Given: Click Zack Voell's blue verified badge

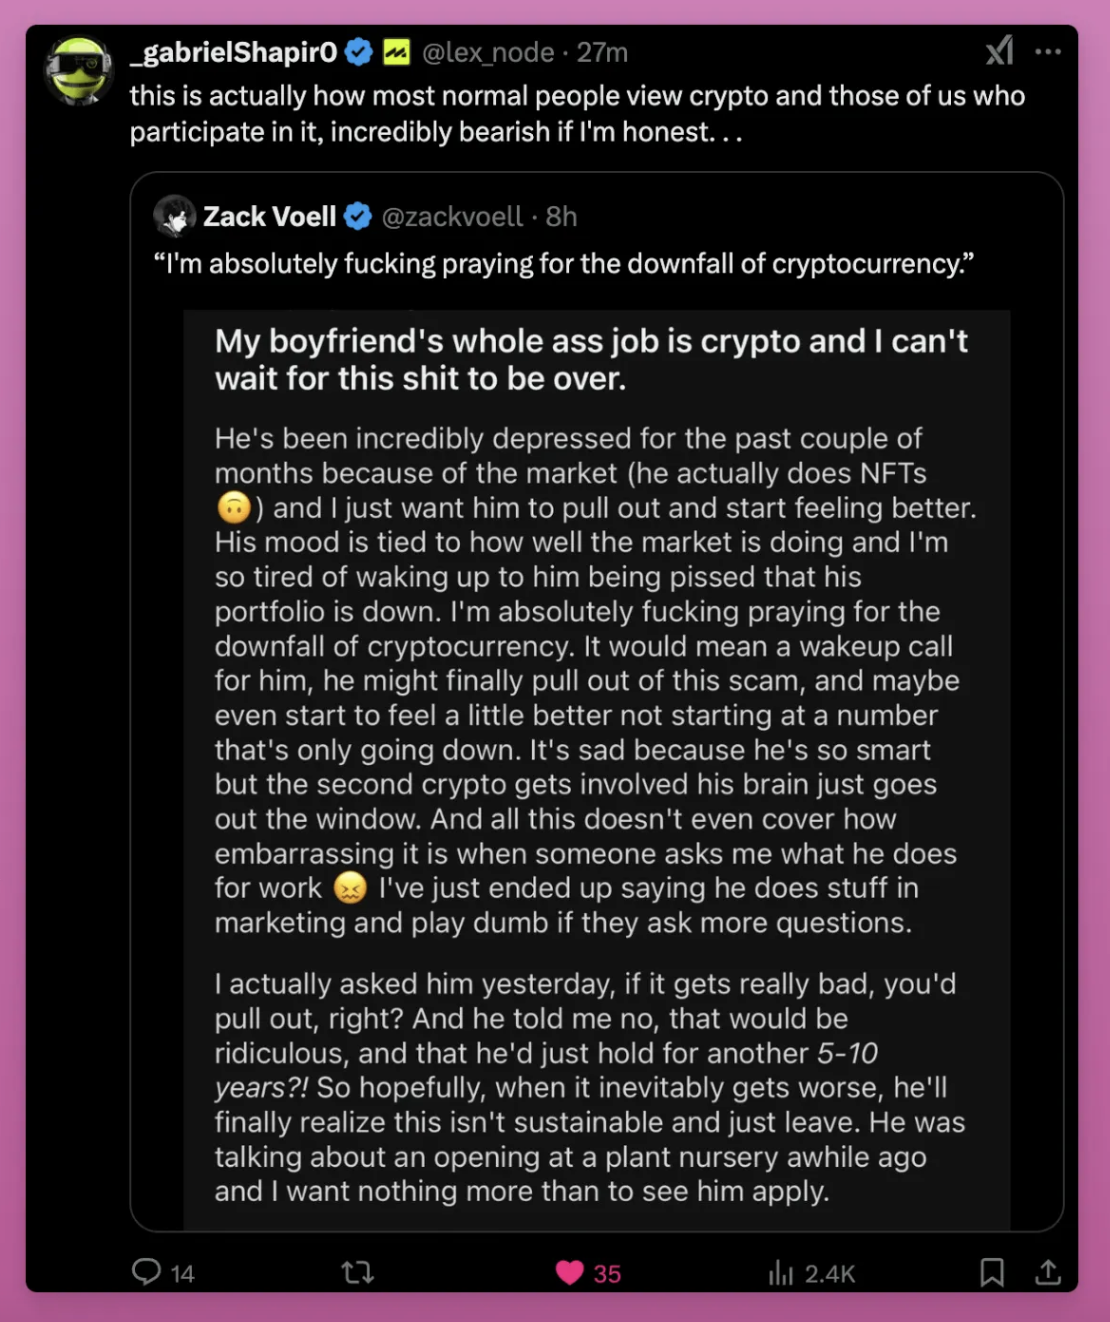Looking at the screenshot, I should coord(358,216).
